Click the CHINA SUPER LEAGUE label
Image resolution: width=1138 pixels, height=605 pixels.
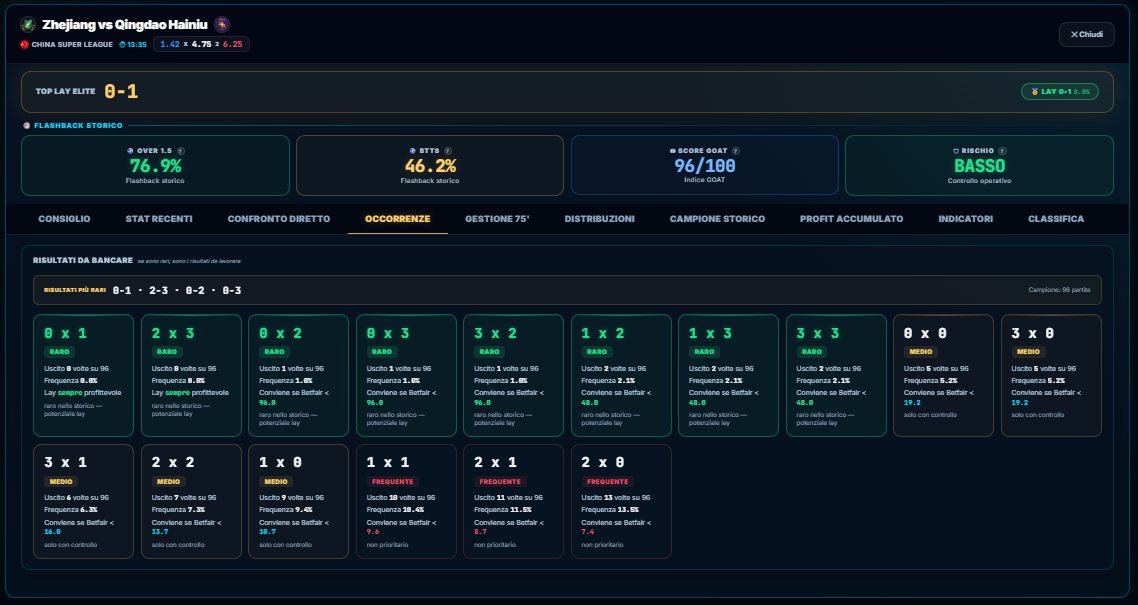point(72,44)
